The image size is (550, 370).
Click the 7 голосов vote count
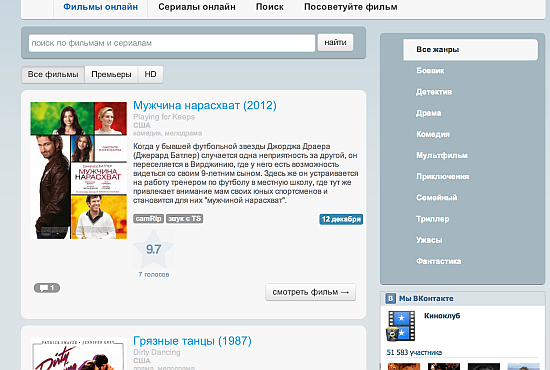(x=154, y=275)
